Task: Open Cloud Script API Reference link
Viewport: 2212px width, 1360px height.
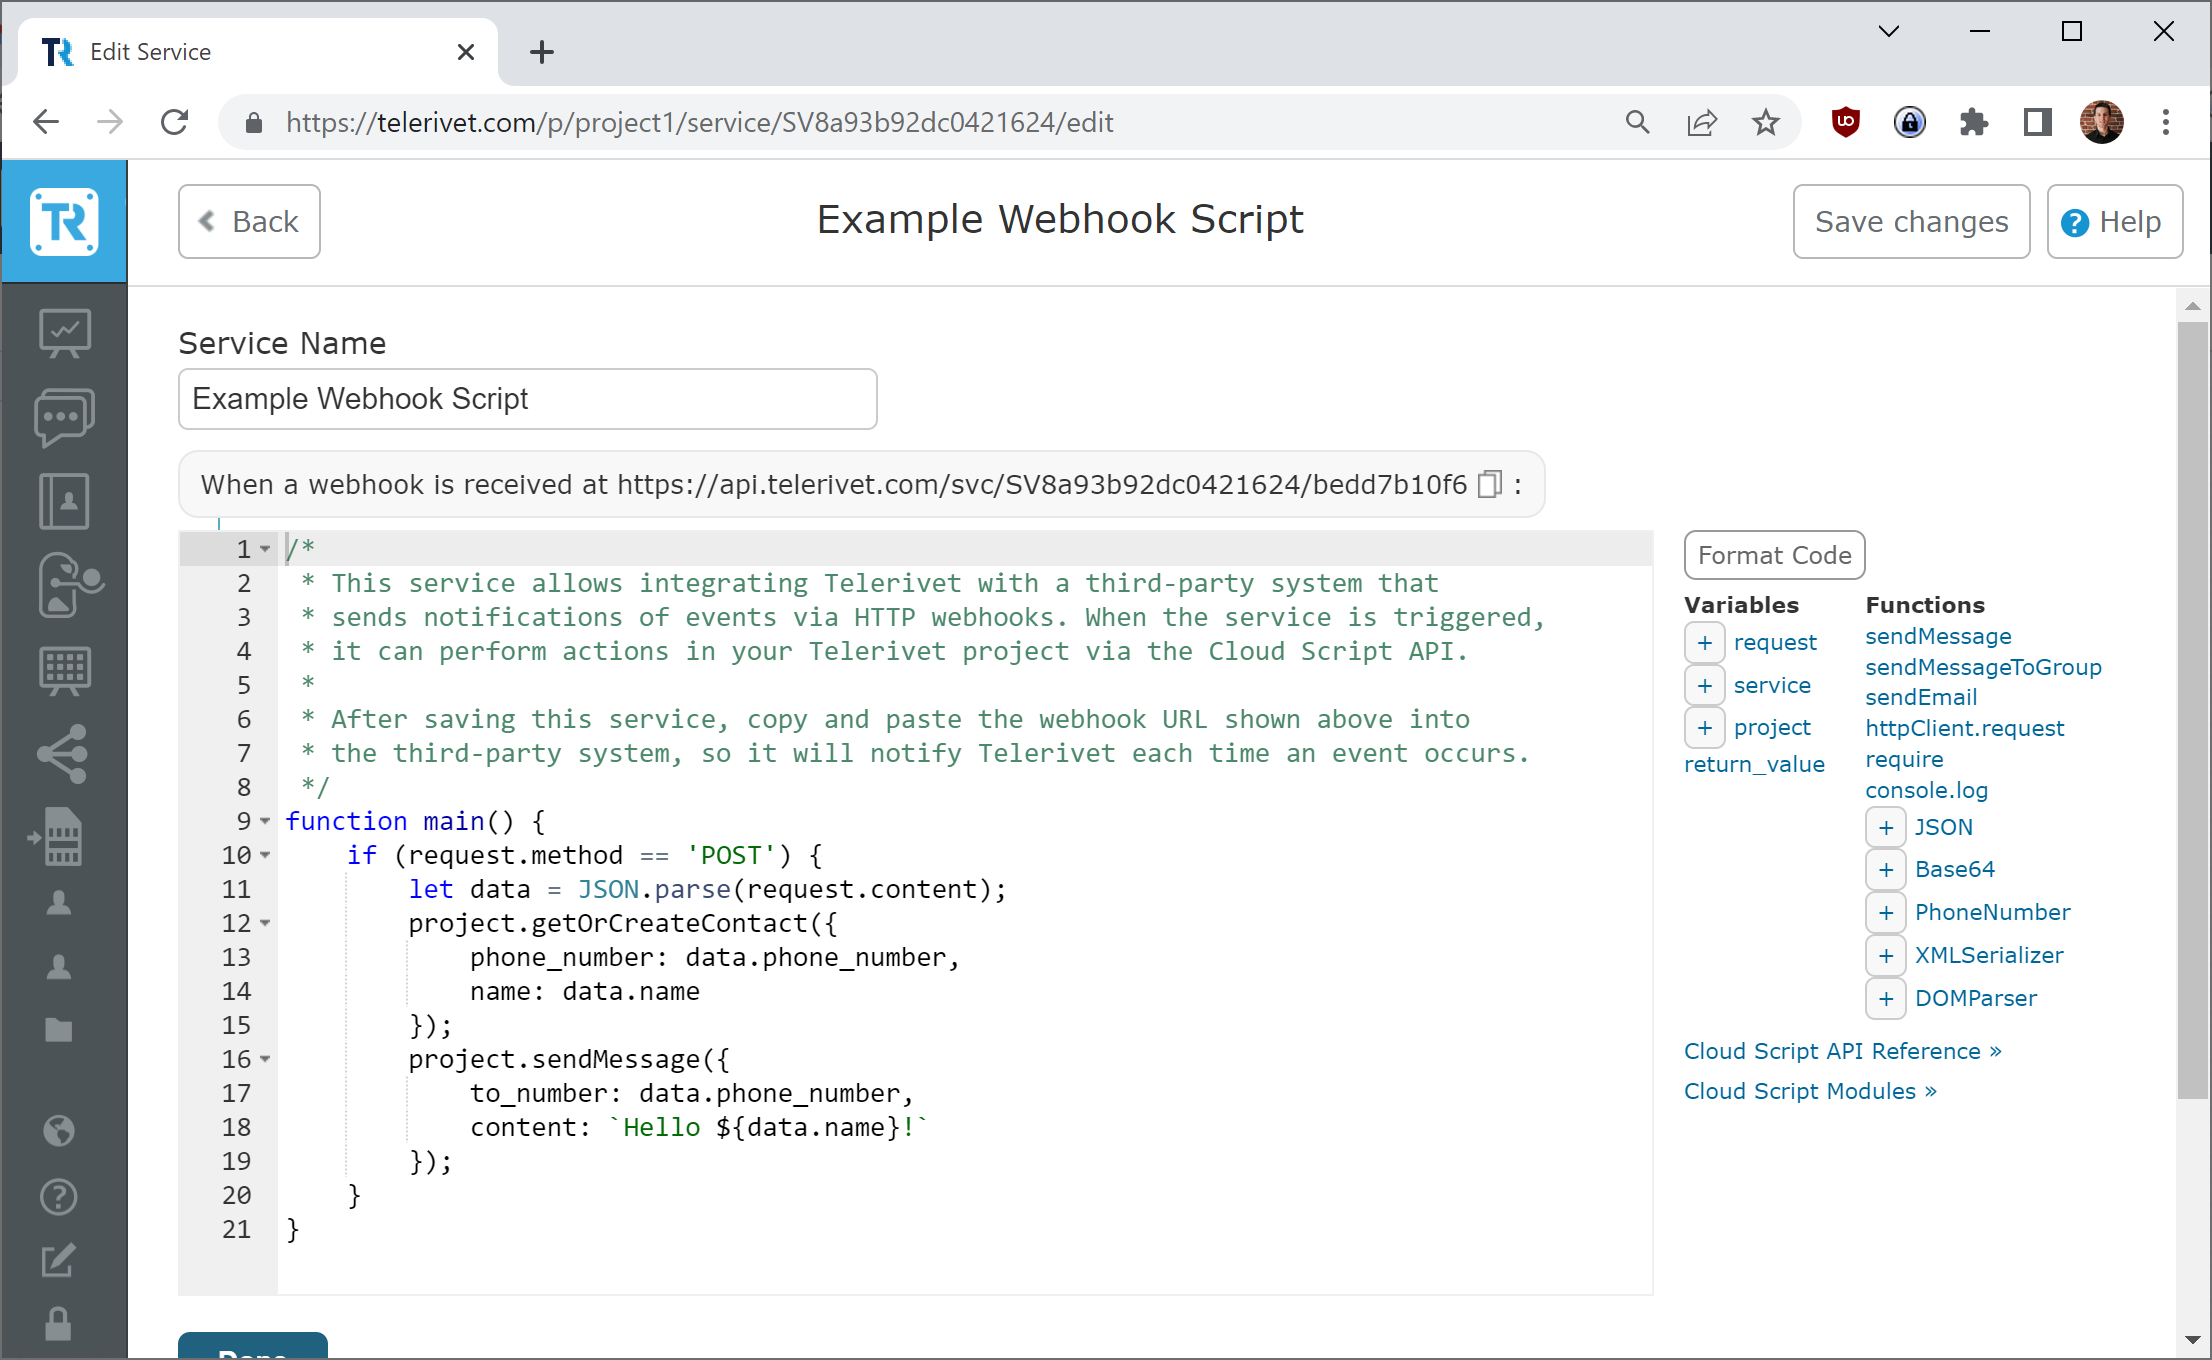Action: 1842,1051
